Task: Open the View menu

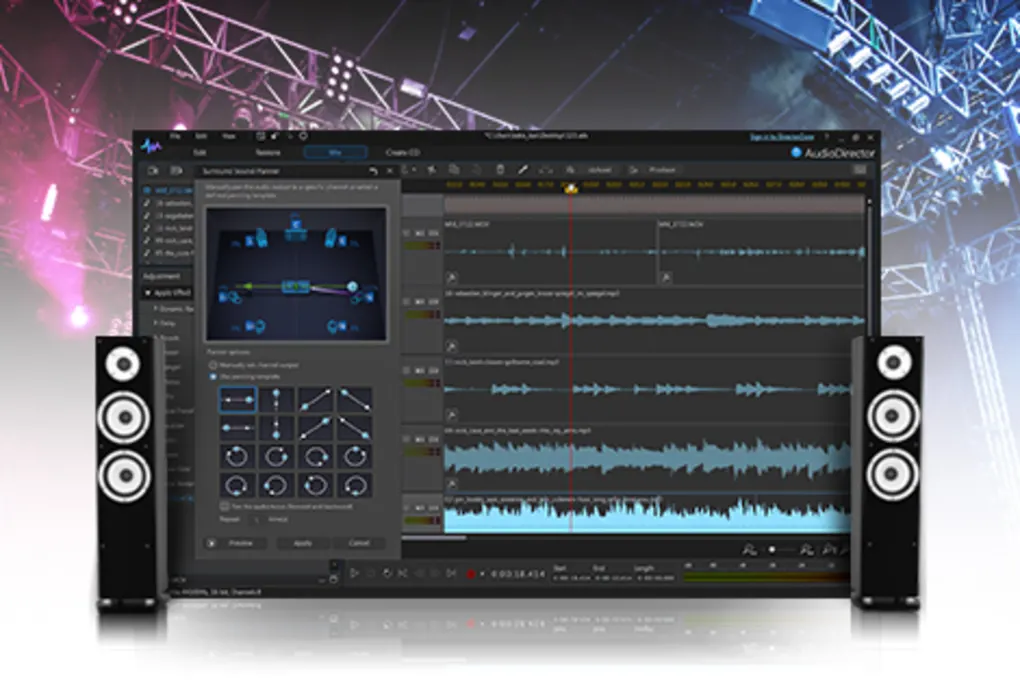Action: [228, 137]
